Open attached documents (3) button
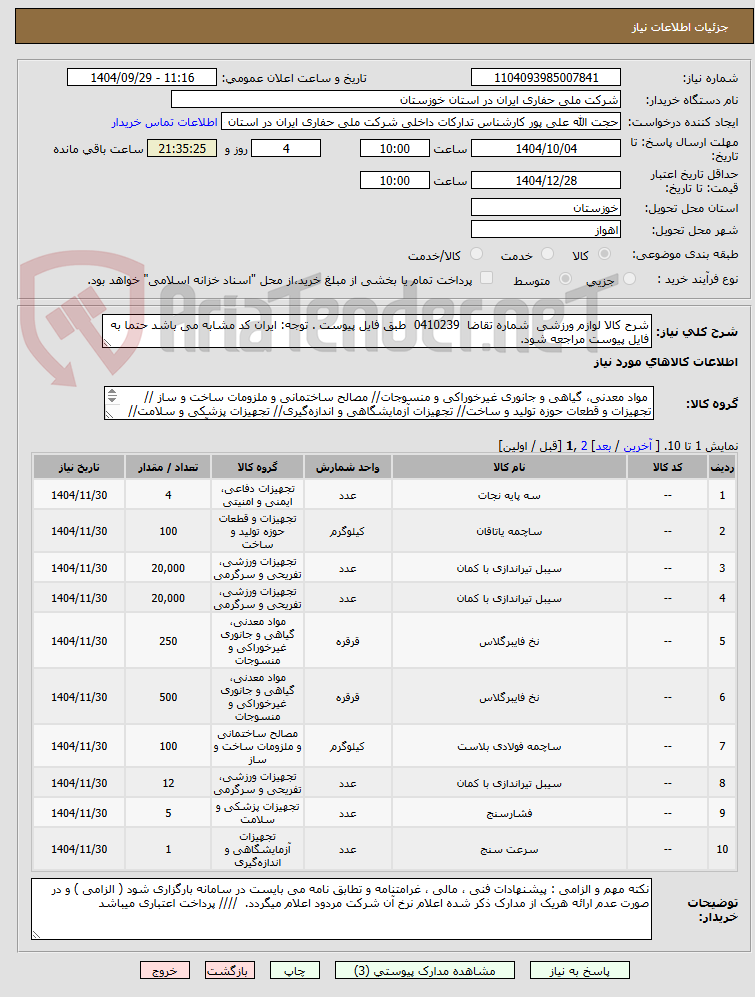This screenshot has height=997, width=755. (x=425, y=970)
